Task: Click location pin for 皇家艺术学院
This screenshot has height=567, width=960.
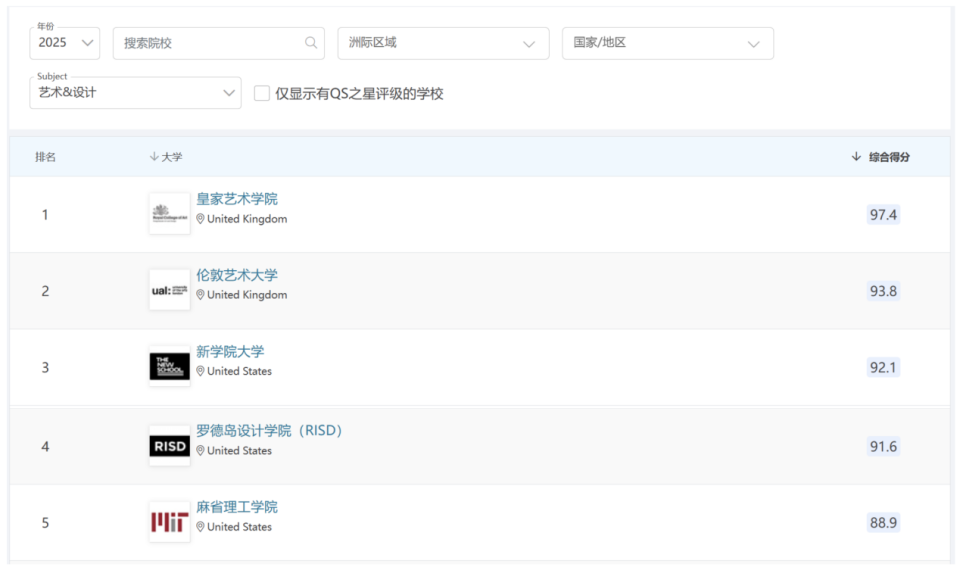Action: point(200,219)
